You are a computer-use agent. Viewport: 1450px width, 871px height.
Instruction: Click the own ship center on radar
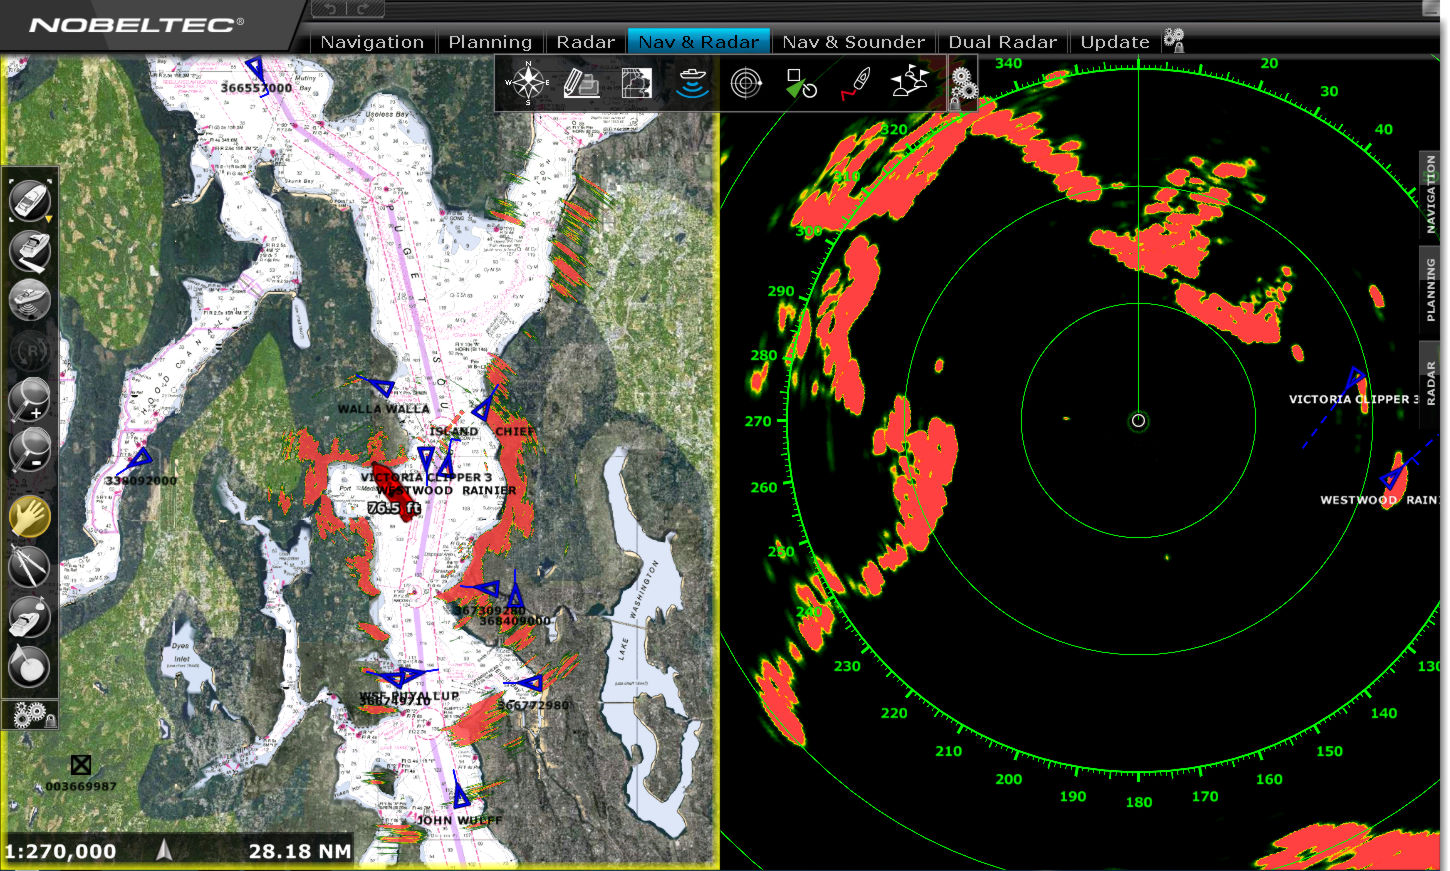pyautogui.click(x=1138, y=421)
